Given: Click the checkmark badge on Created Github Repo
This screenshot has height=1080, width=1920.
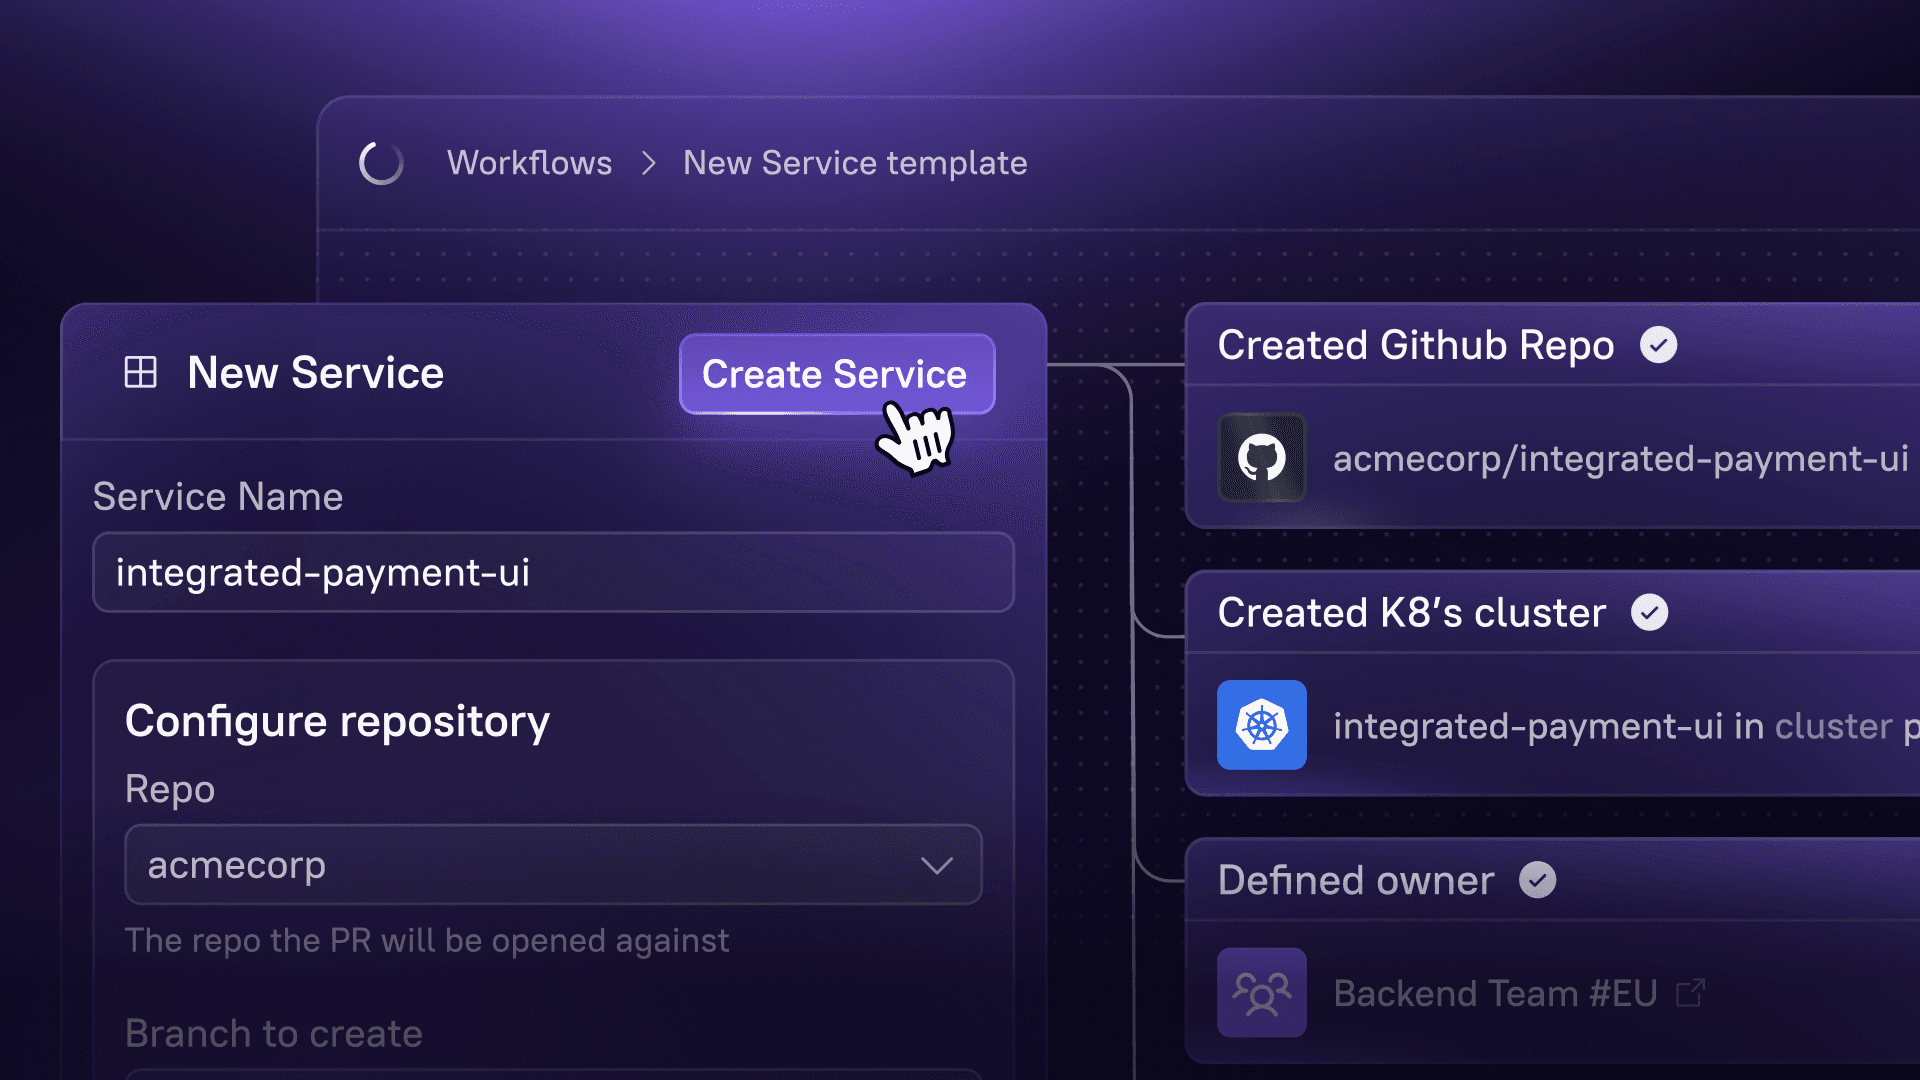Looking at the screenshot, I should tap(1660, 345).
